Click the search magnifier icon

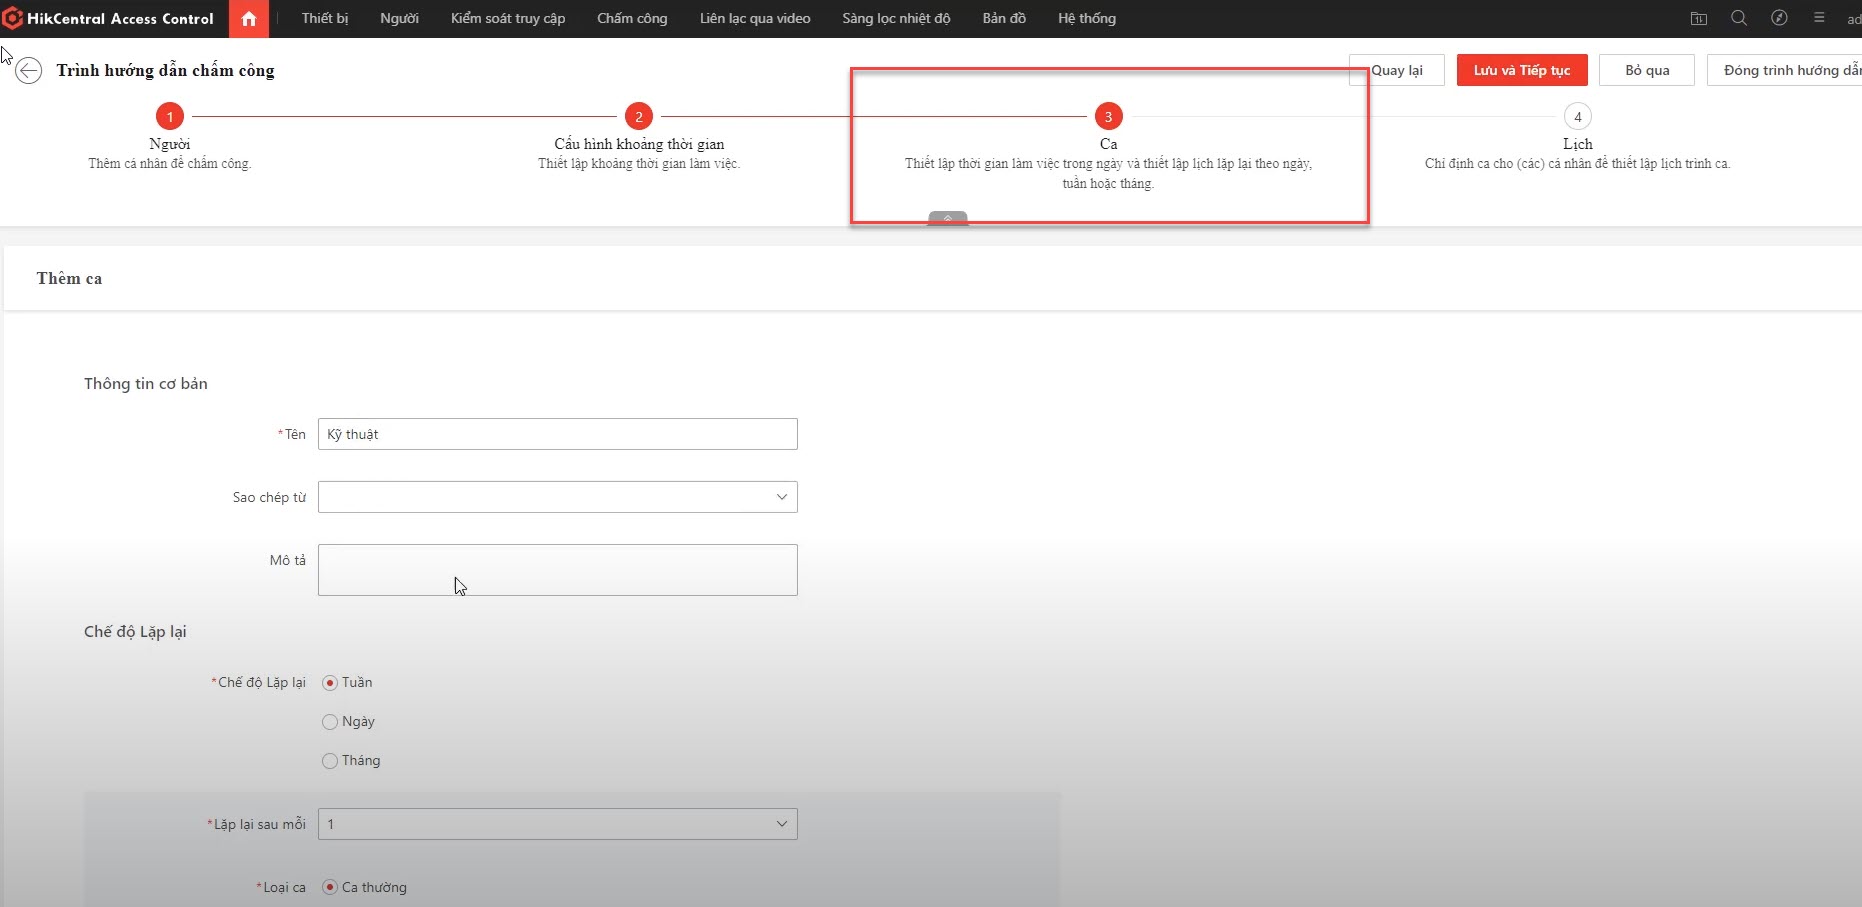(x=1739, y=18)
